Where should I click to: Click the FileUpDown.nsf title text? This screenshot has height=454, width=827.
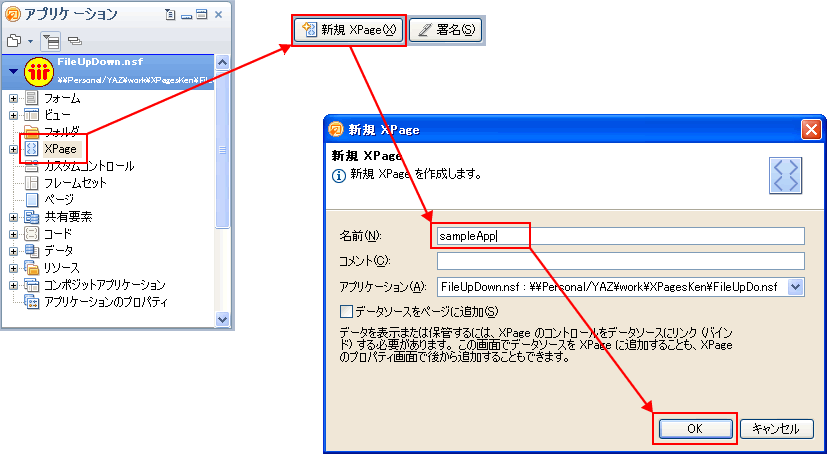click(100, 62)
